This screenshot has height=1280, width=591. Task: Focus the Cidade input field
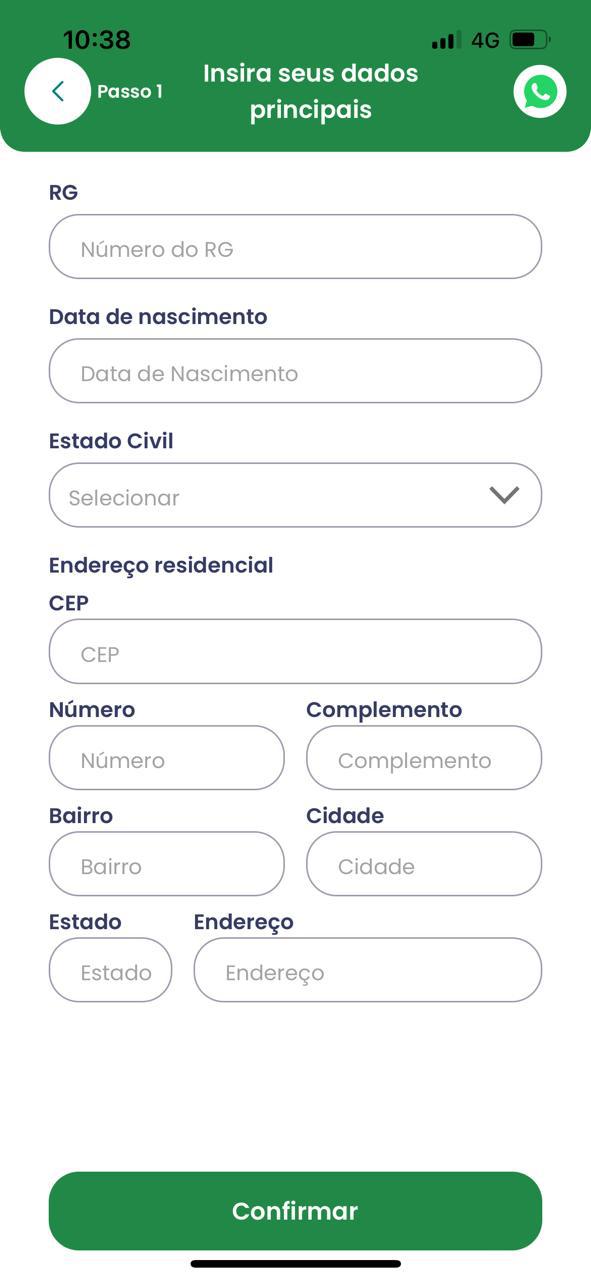point(424,864)
